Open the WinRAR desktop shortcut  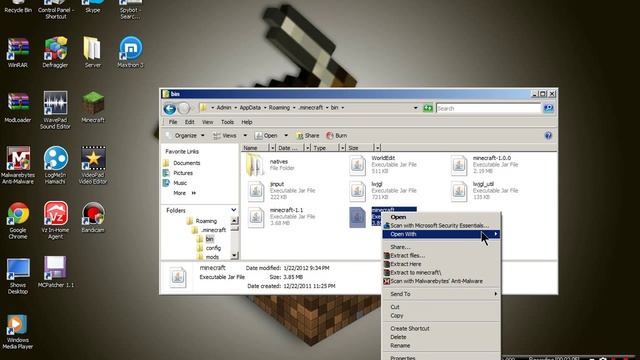click(x=18, y=52)
